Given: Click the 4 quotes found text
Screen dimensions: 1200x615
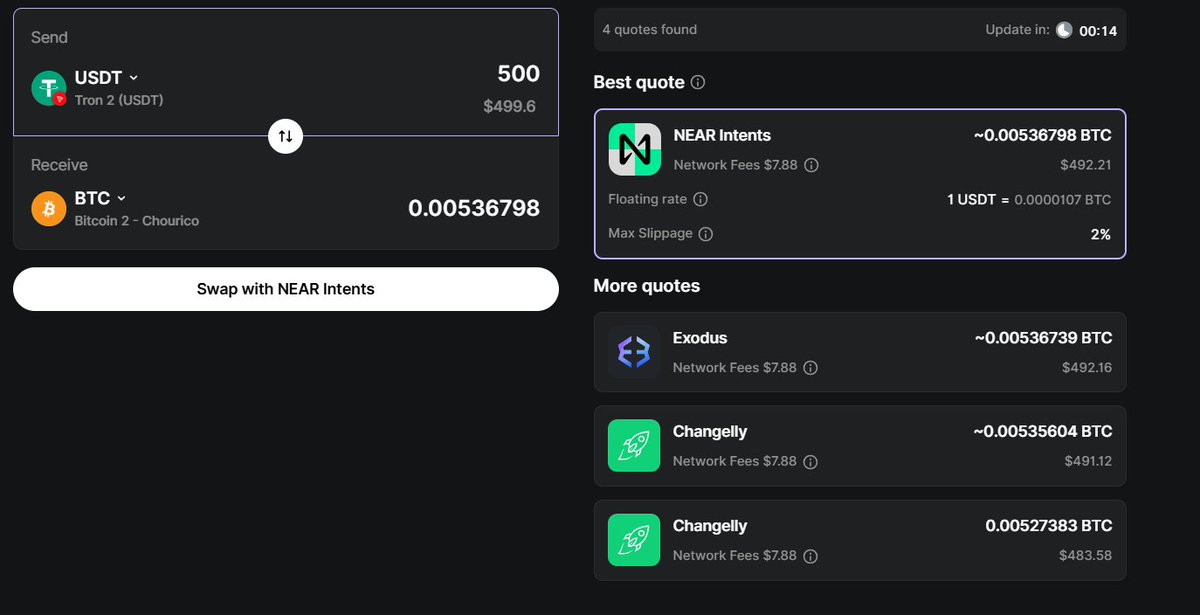Looking at the screenshot, I should coord(650,30).
